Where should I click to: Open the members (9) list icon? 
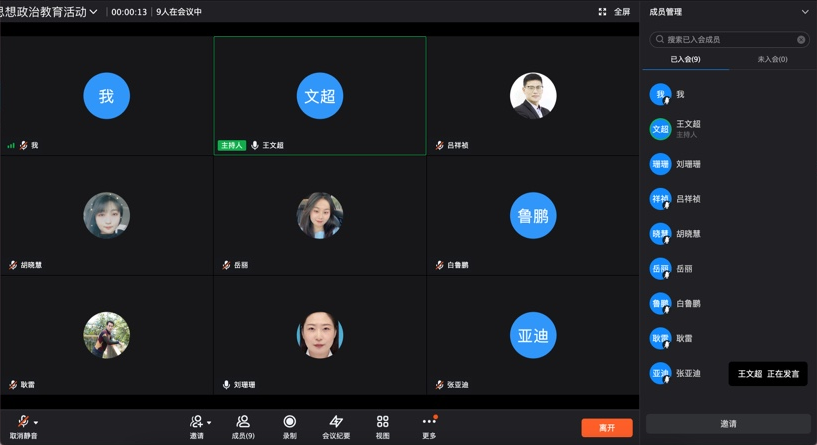[x=243, y=422]
